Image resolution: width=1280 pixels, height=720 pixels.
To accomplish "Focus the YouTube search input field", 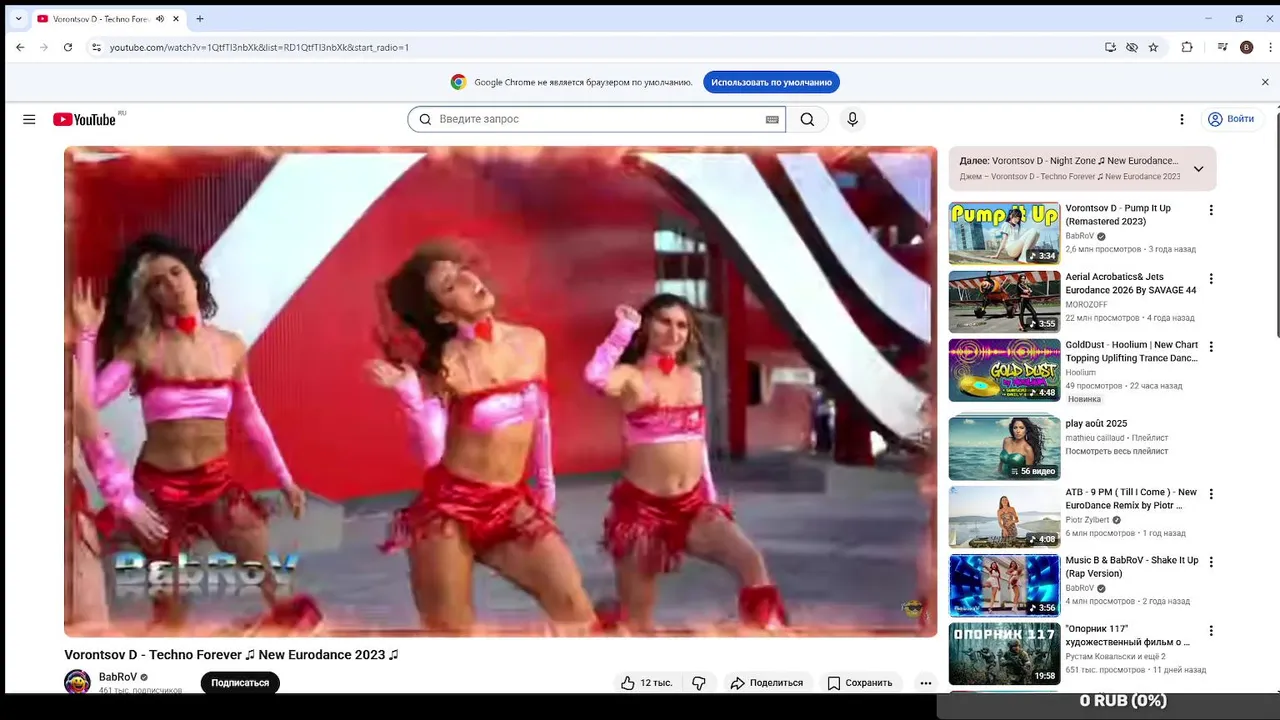I will (597, 119).
